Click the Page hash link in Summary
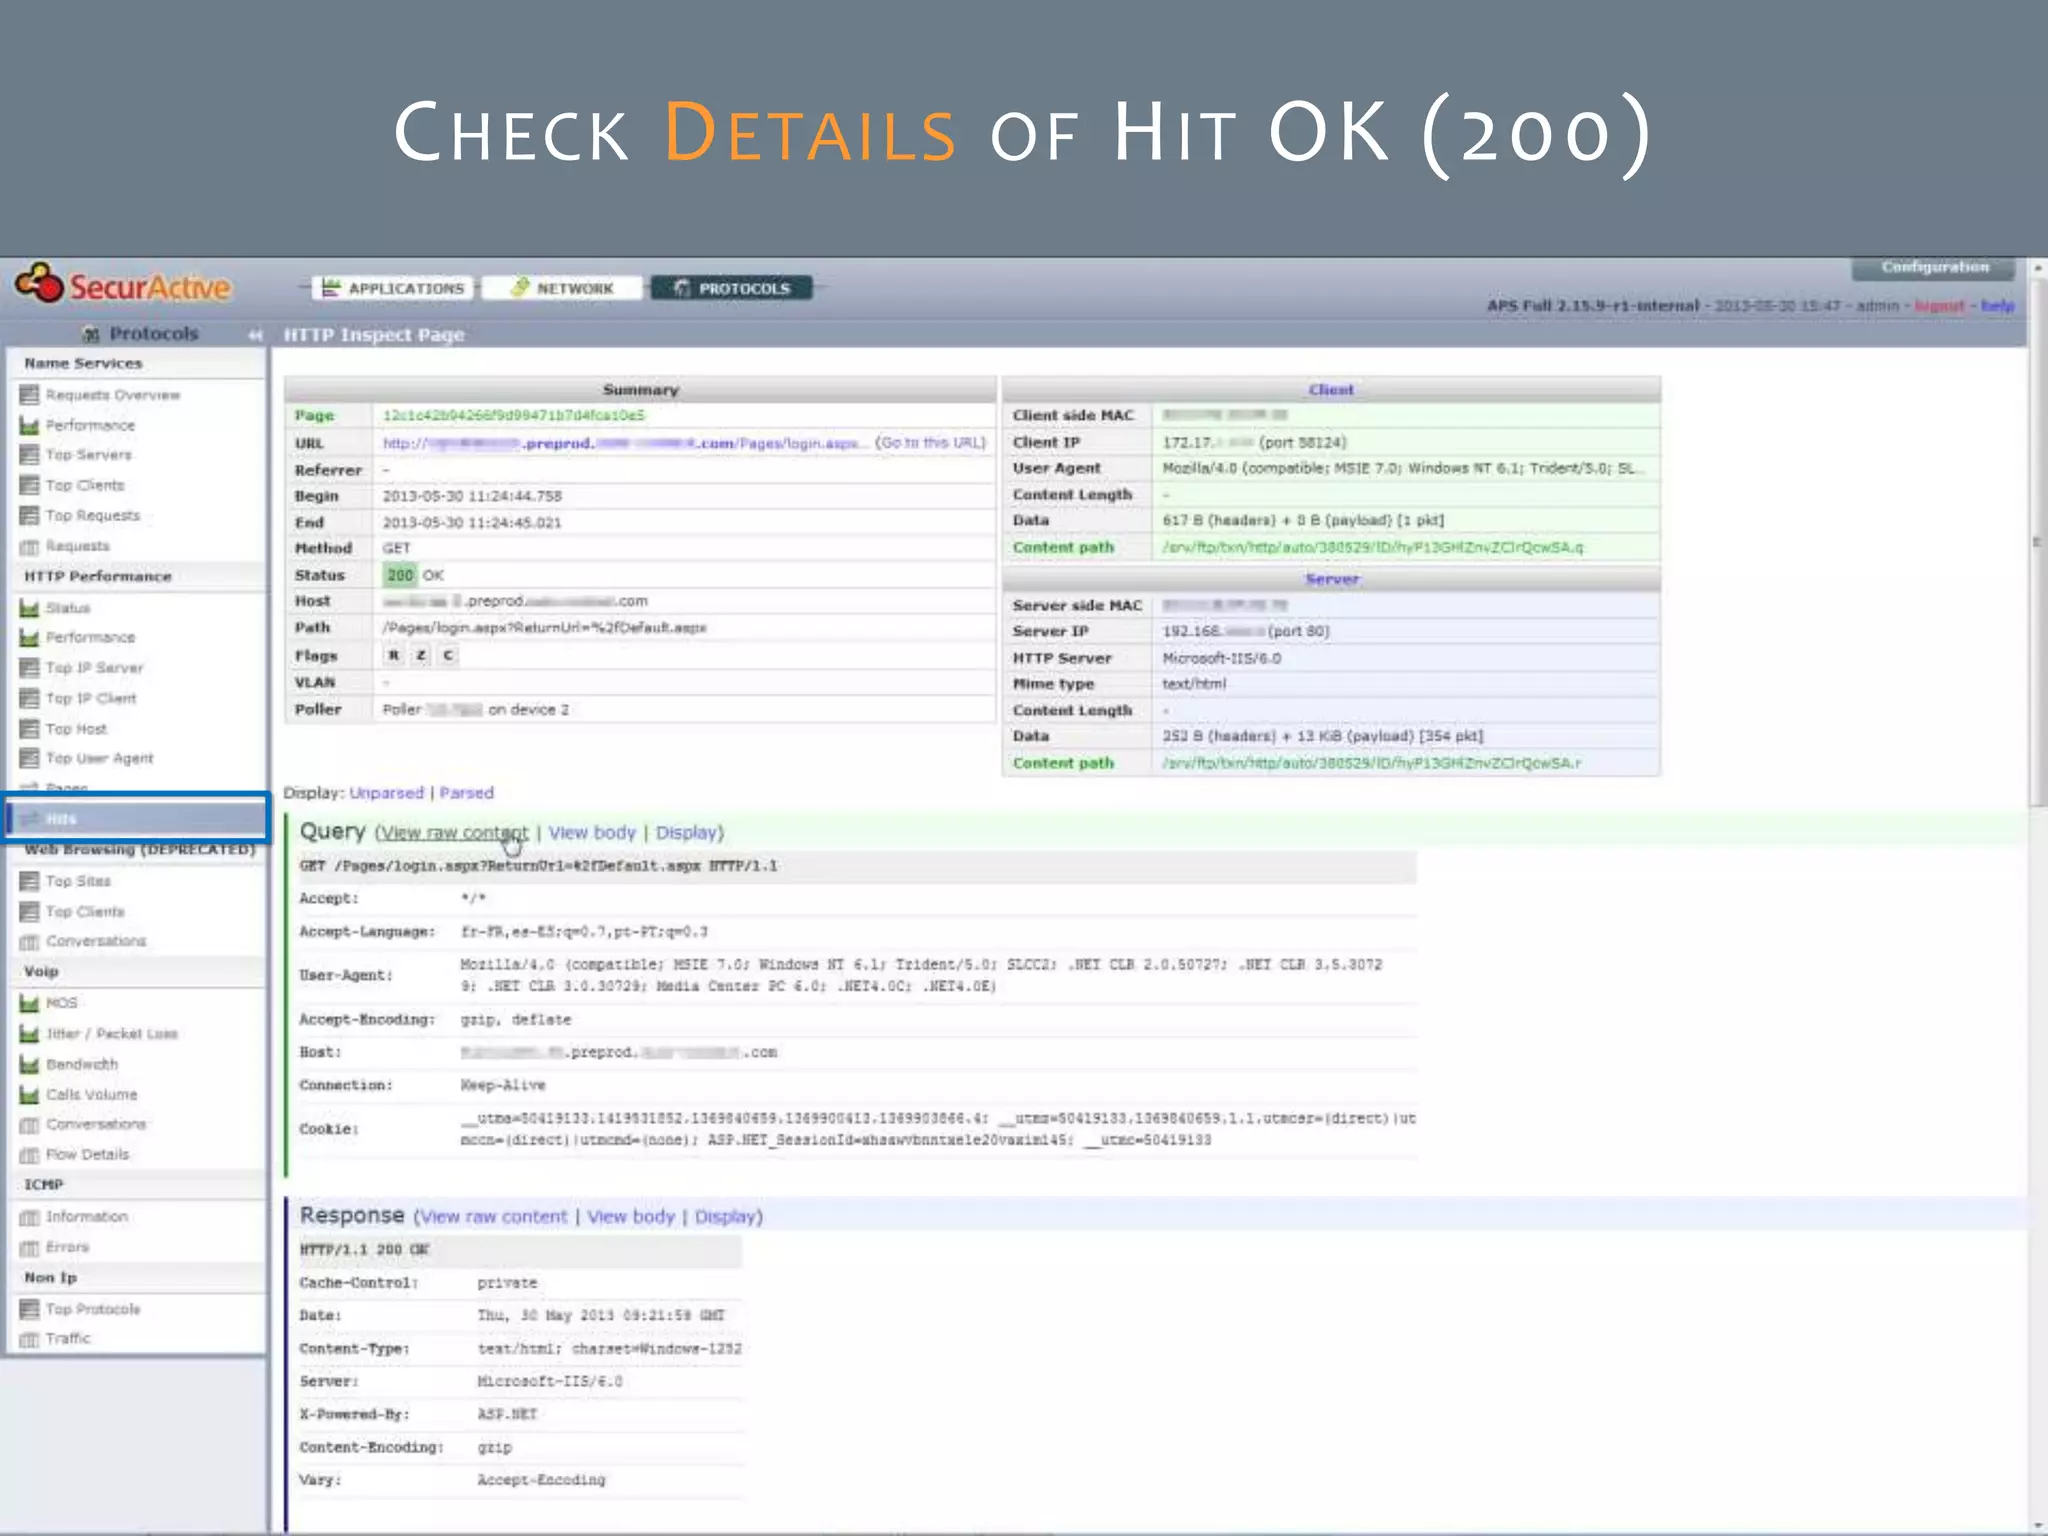2048x1536 pixels. (x=514, y=415)
